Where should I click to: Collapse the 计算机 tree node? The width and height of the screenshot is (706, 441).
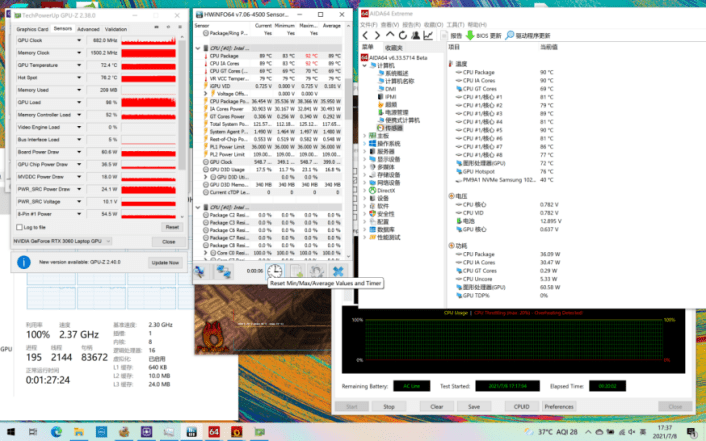coord(365,65)
